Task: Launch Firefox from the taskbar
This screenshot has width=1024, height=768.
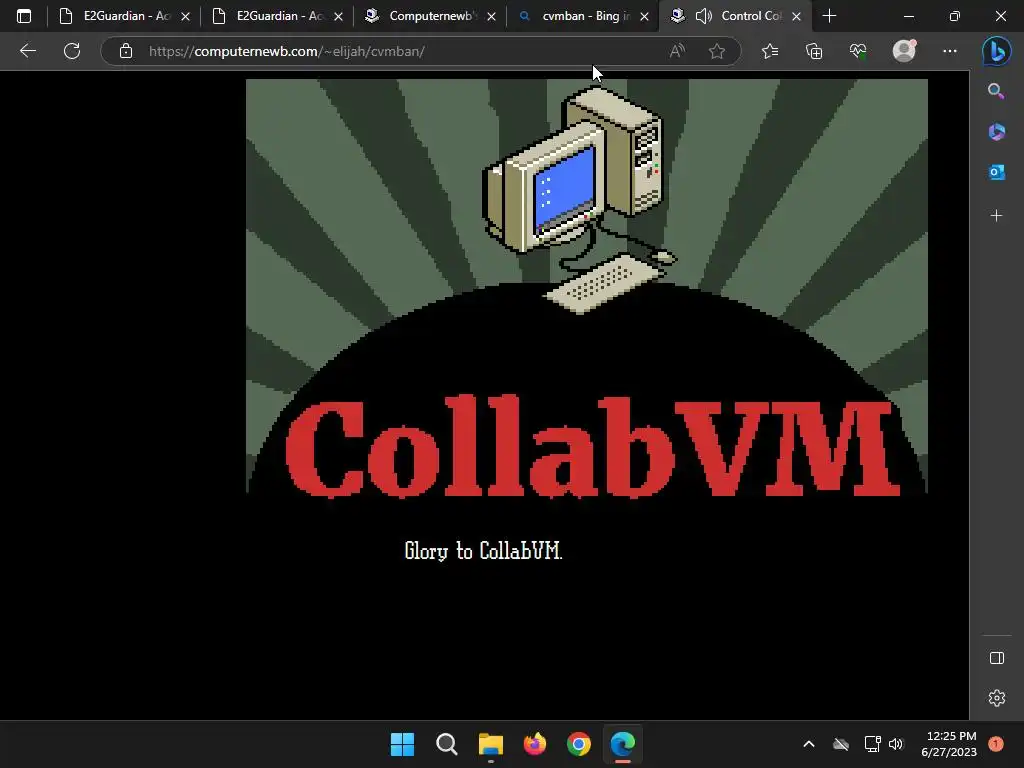Action: point(535,744)
